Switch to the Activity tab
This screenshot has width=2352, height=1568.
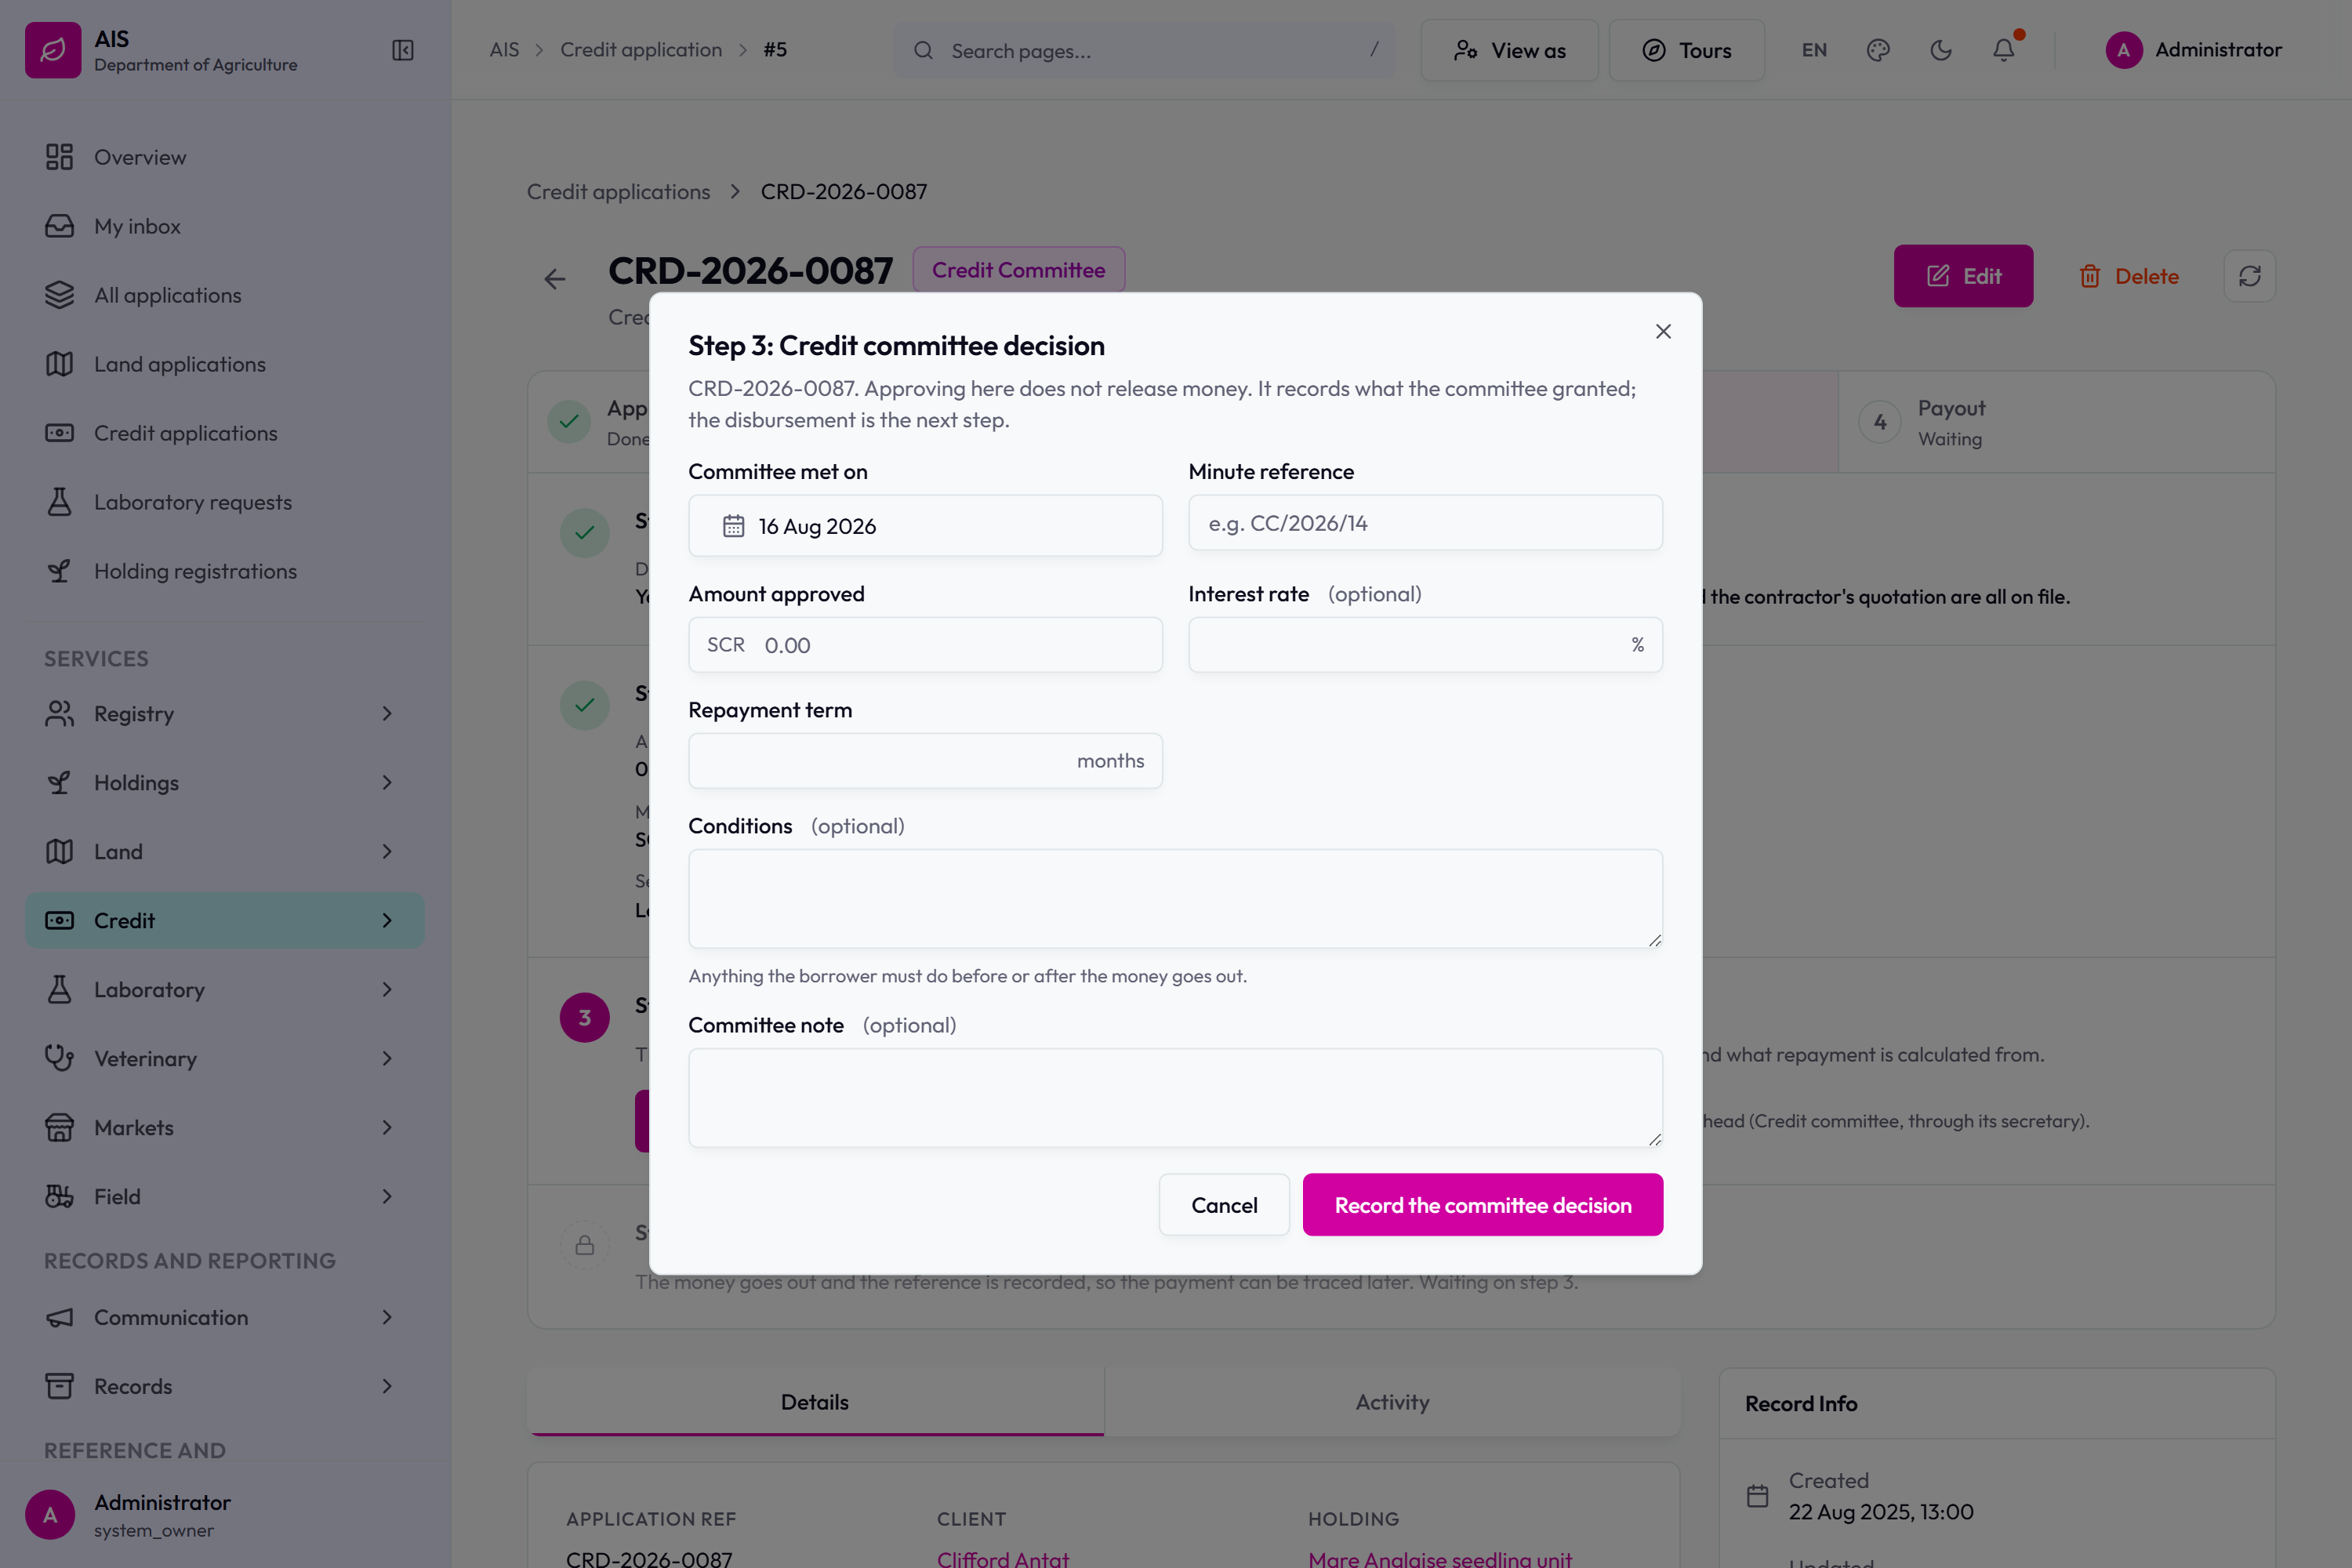pos(1392,1402)
